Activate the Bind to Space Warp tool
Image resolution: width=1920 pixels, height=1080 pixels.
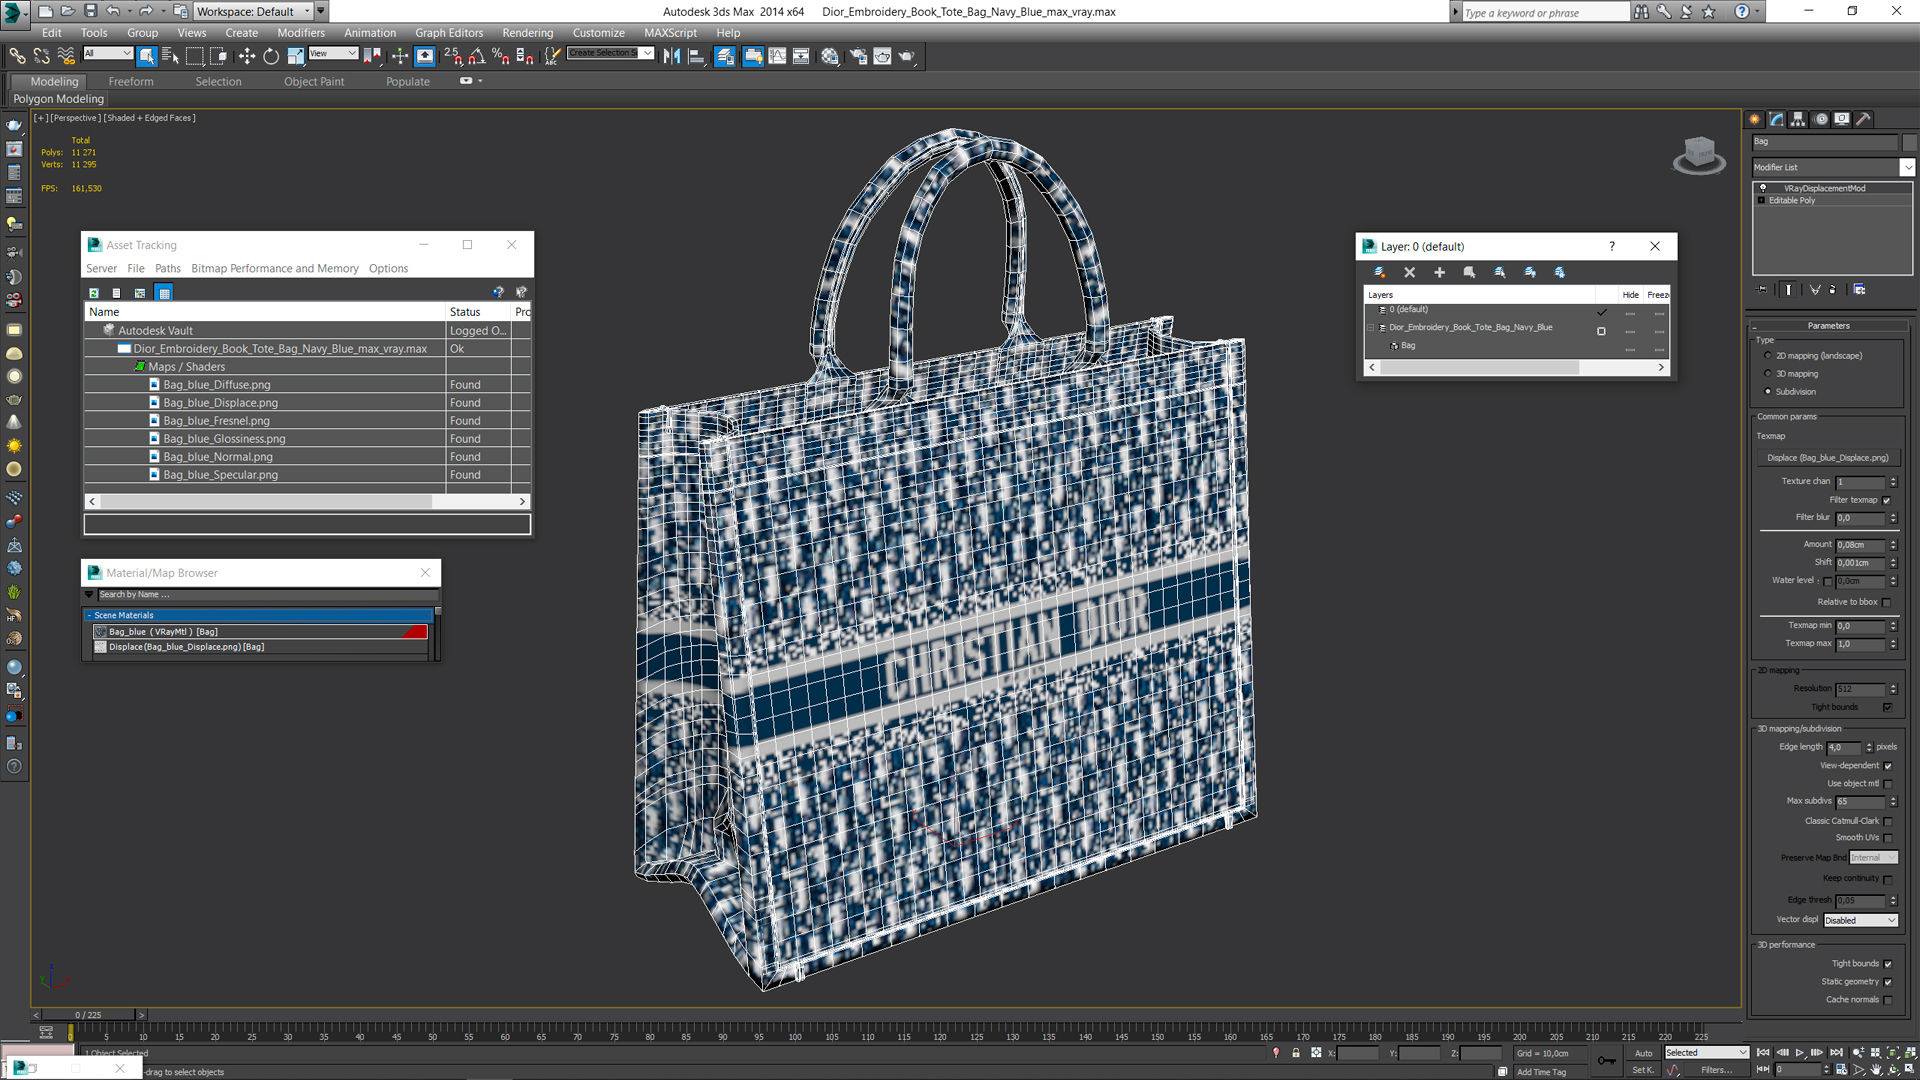click(66, 56)
